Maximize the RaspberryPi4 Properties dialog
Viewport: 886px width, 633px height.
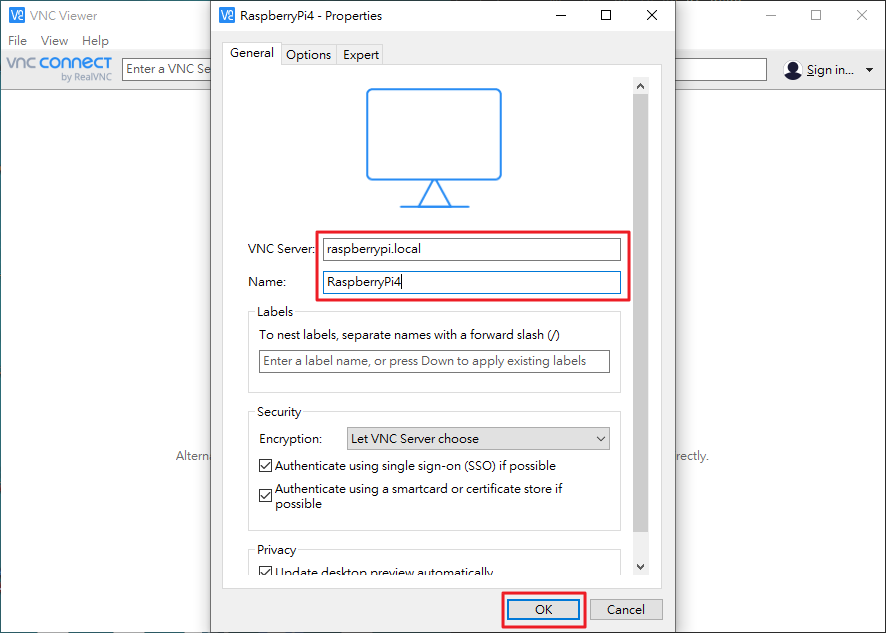pos(606,15)
